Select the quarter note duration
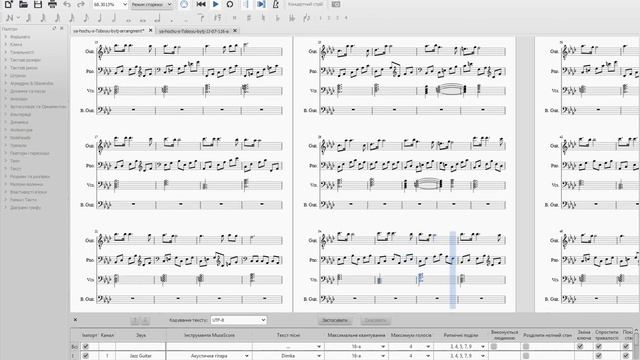Image resolution: width=640 pixels, height=360 pixels. (100, 18)
